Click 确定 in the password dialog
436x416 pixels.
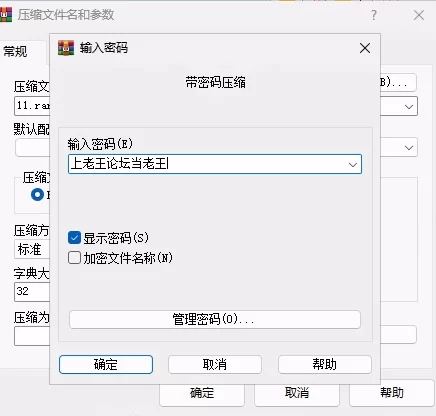[x=106, y=364]
